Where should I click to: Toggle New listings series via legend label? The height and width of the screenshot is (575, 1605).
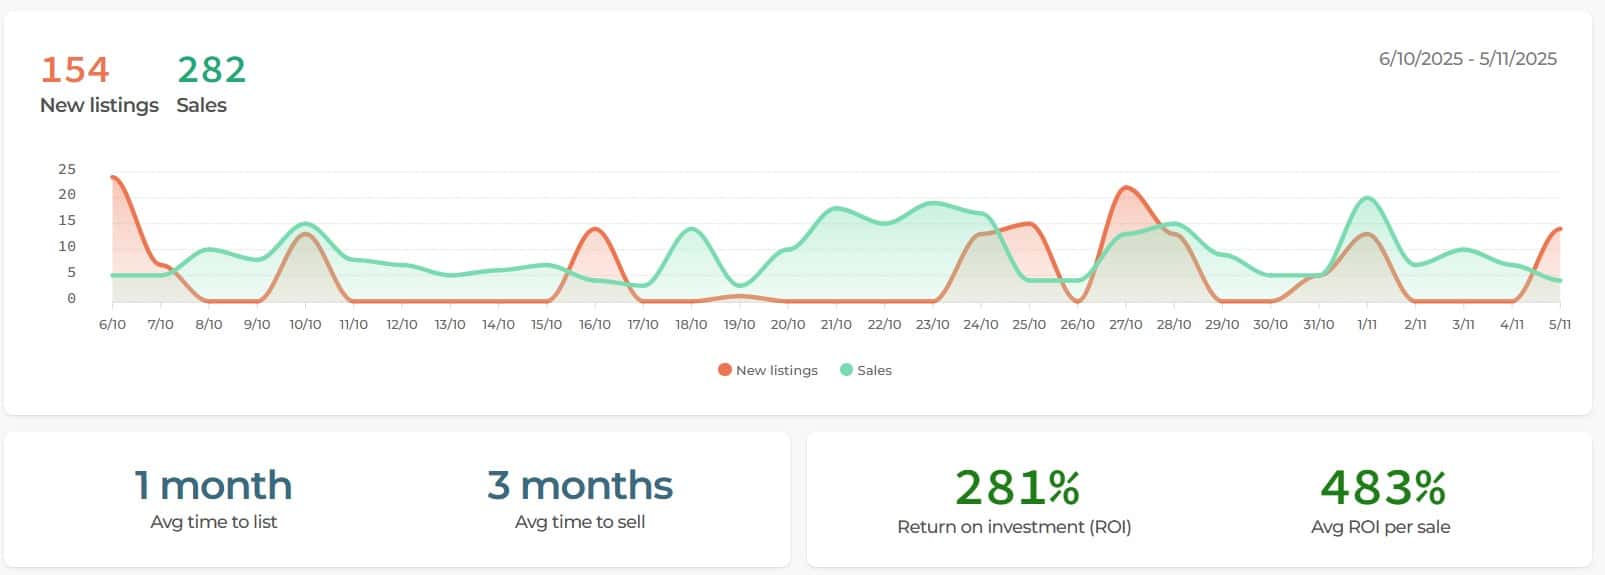776,370
